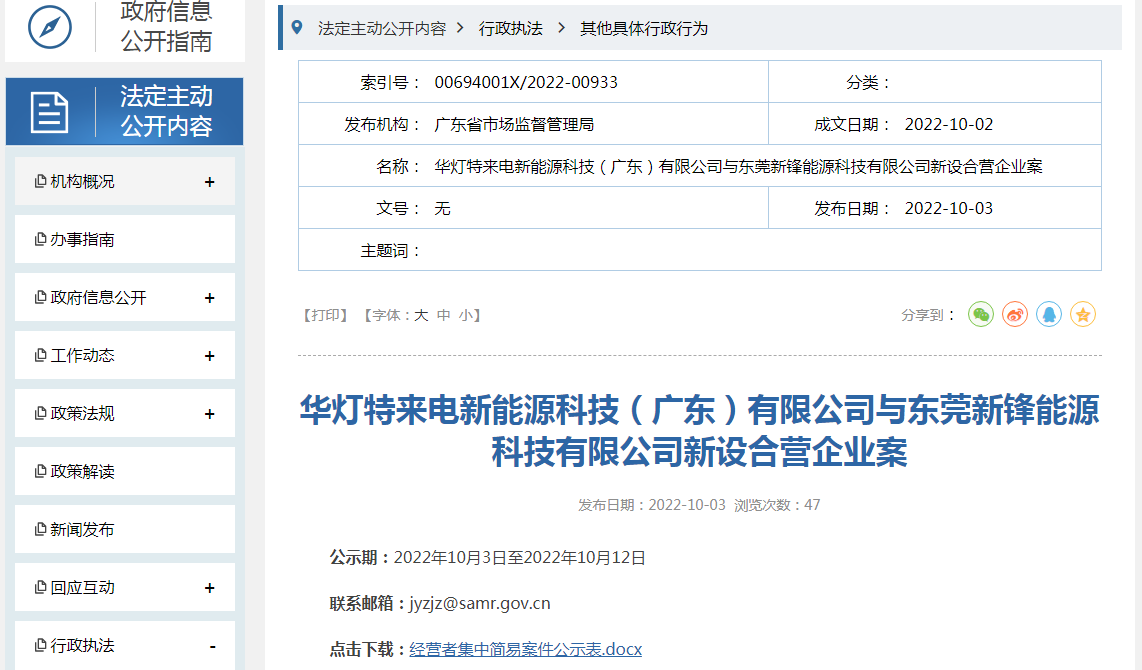
Task: Click page icon beside 回应互动
Action: [41, 587]
